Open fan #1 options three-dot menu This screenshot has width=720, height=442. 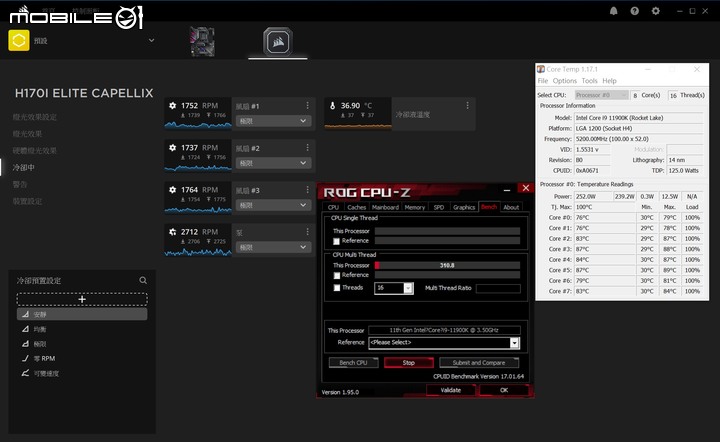tap(307, 106)
